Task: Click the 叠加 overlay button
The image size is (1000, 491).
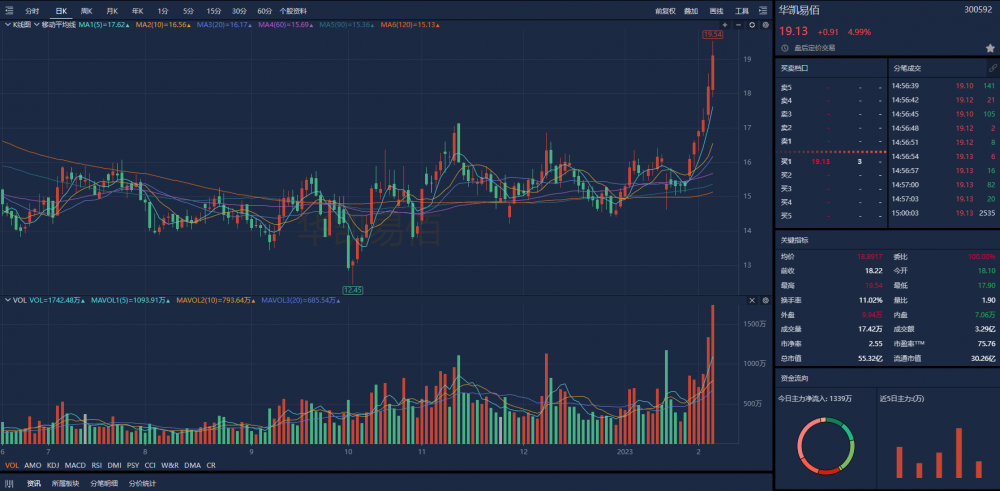Action: (691, 10)
